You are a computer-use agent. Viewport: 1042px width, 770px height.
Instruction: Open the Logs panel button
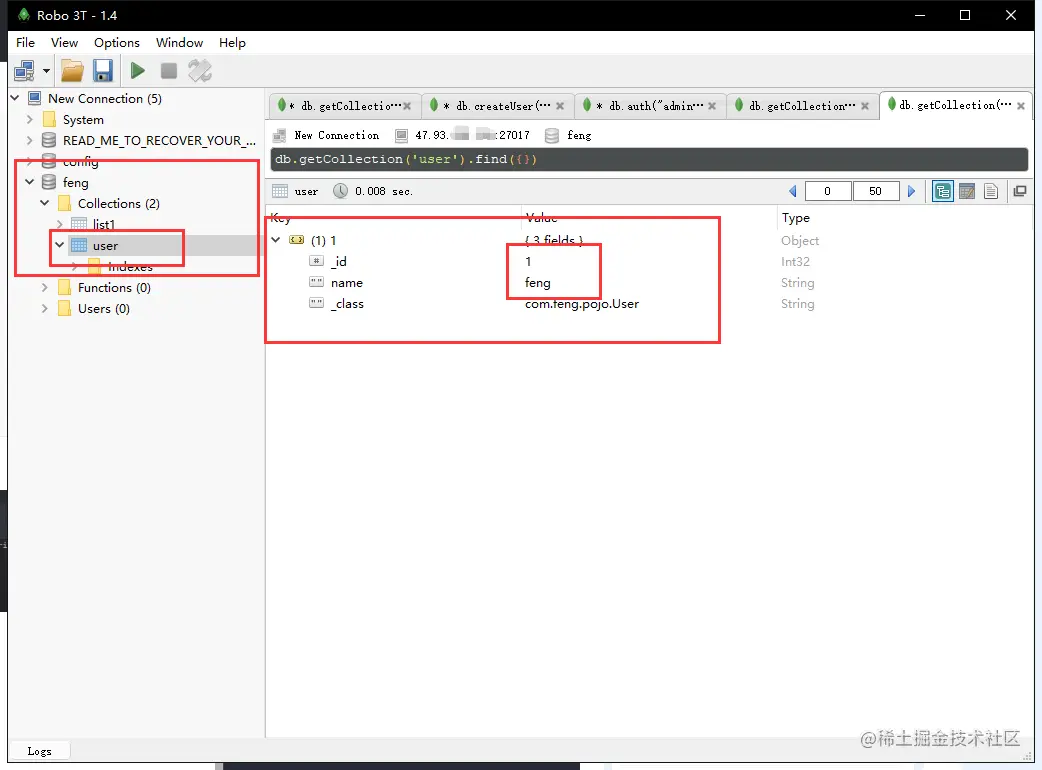tap(39, 751)
